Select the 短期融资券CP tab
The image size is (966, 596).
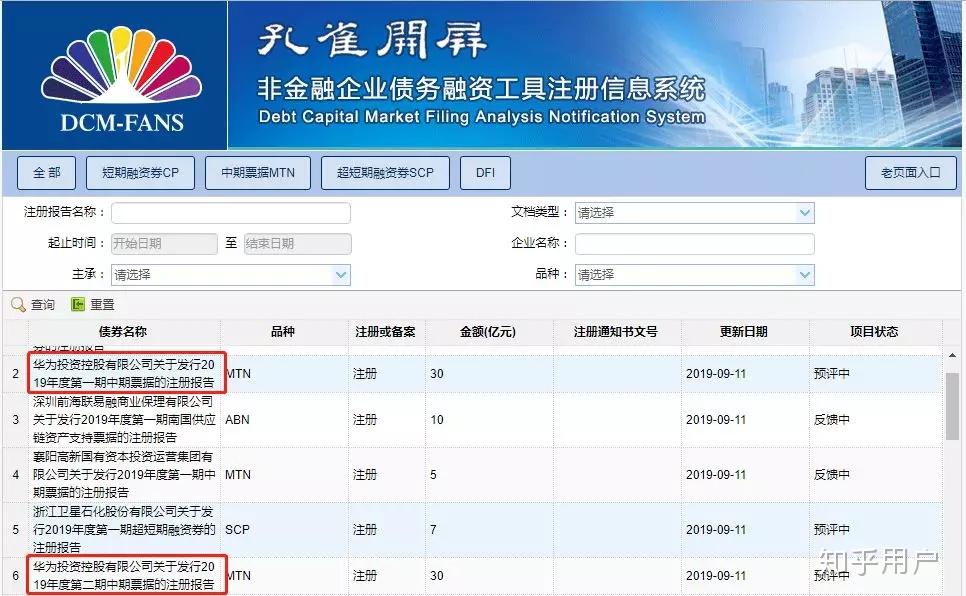click(x=140, y=173)
